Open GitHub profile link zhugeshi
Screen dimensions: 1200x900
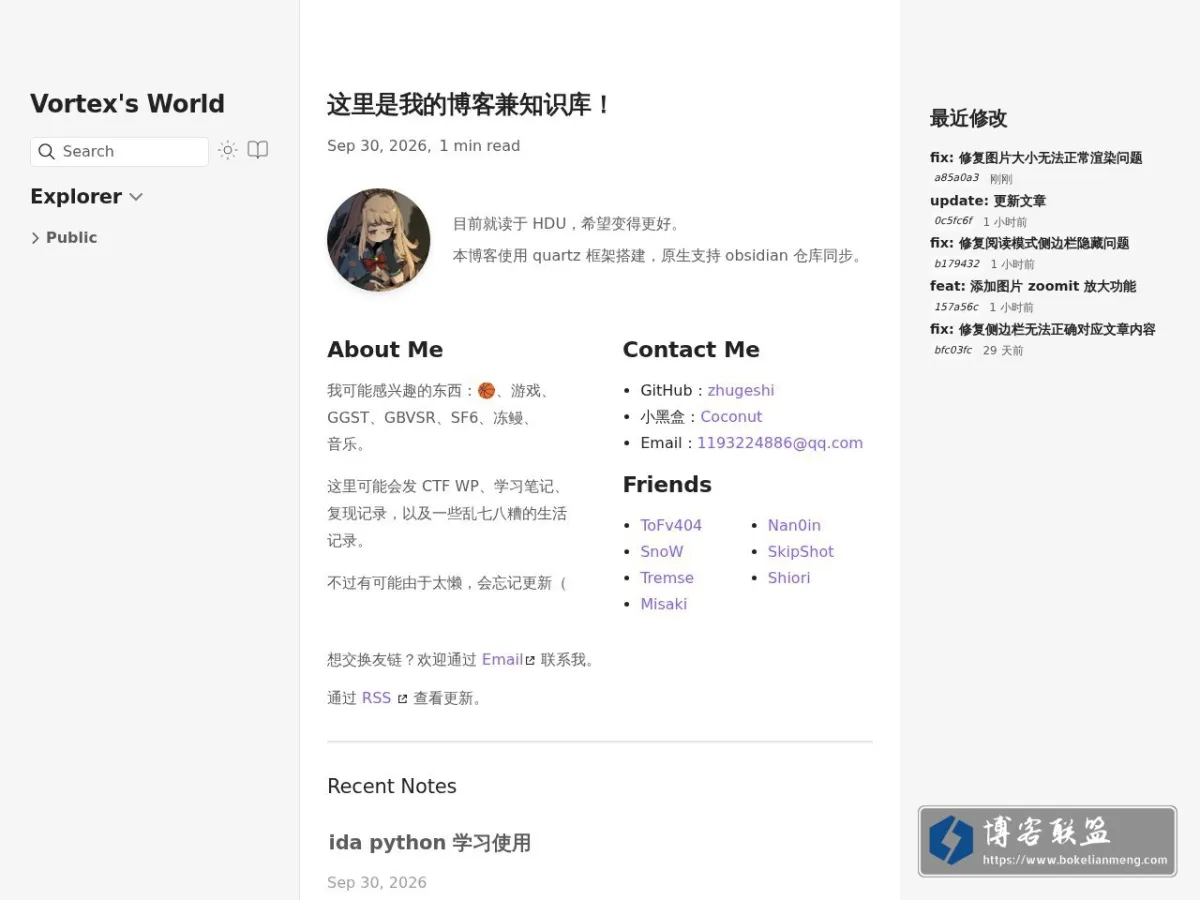pos(741,390)
